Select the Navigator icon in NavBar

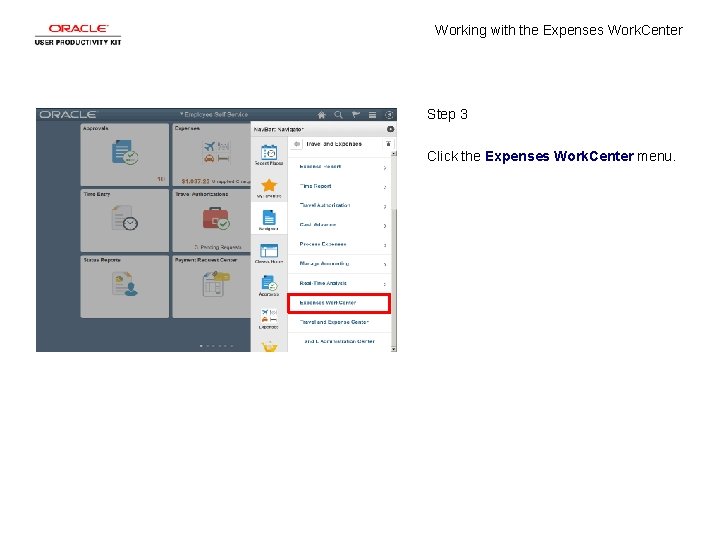click(269, 220)
